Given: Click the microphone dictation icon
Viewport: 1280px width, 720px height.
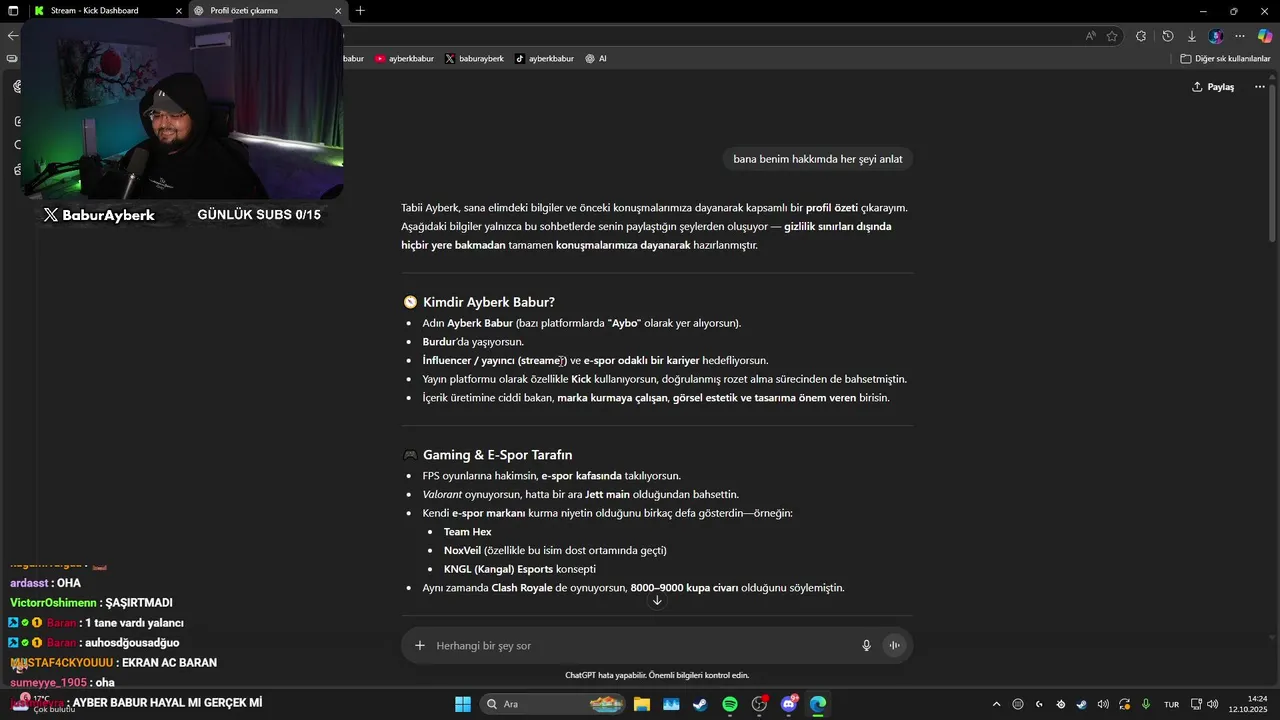Looking at the screenshot, I should (x=866, y=646).
